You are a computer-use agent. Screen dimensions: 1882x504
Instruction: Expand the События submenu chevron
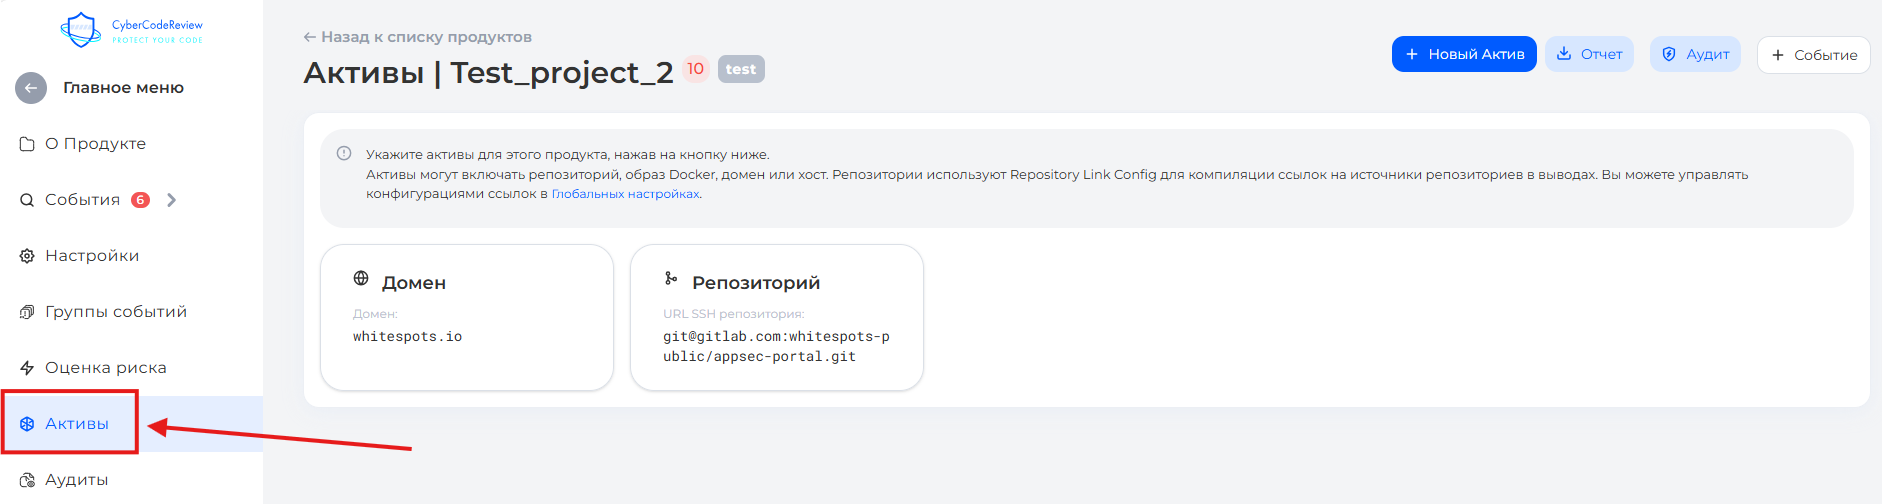pos(171,200)
